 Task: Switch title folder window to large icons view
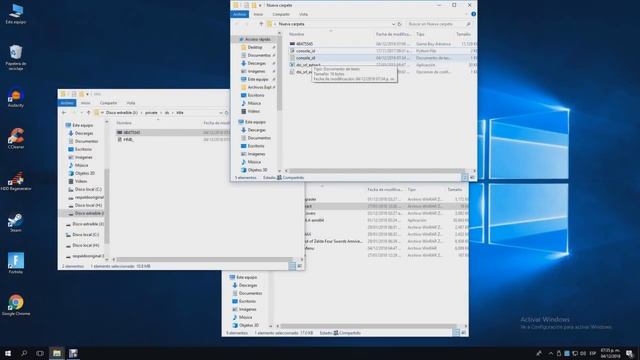coord(300,266)
